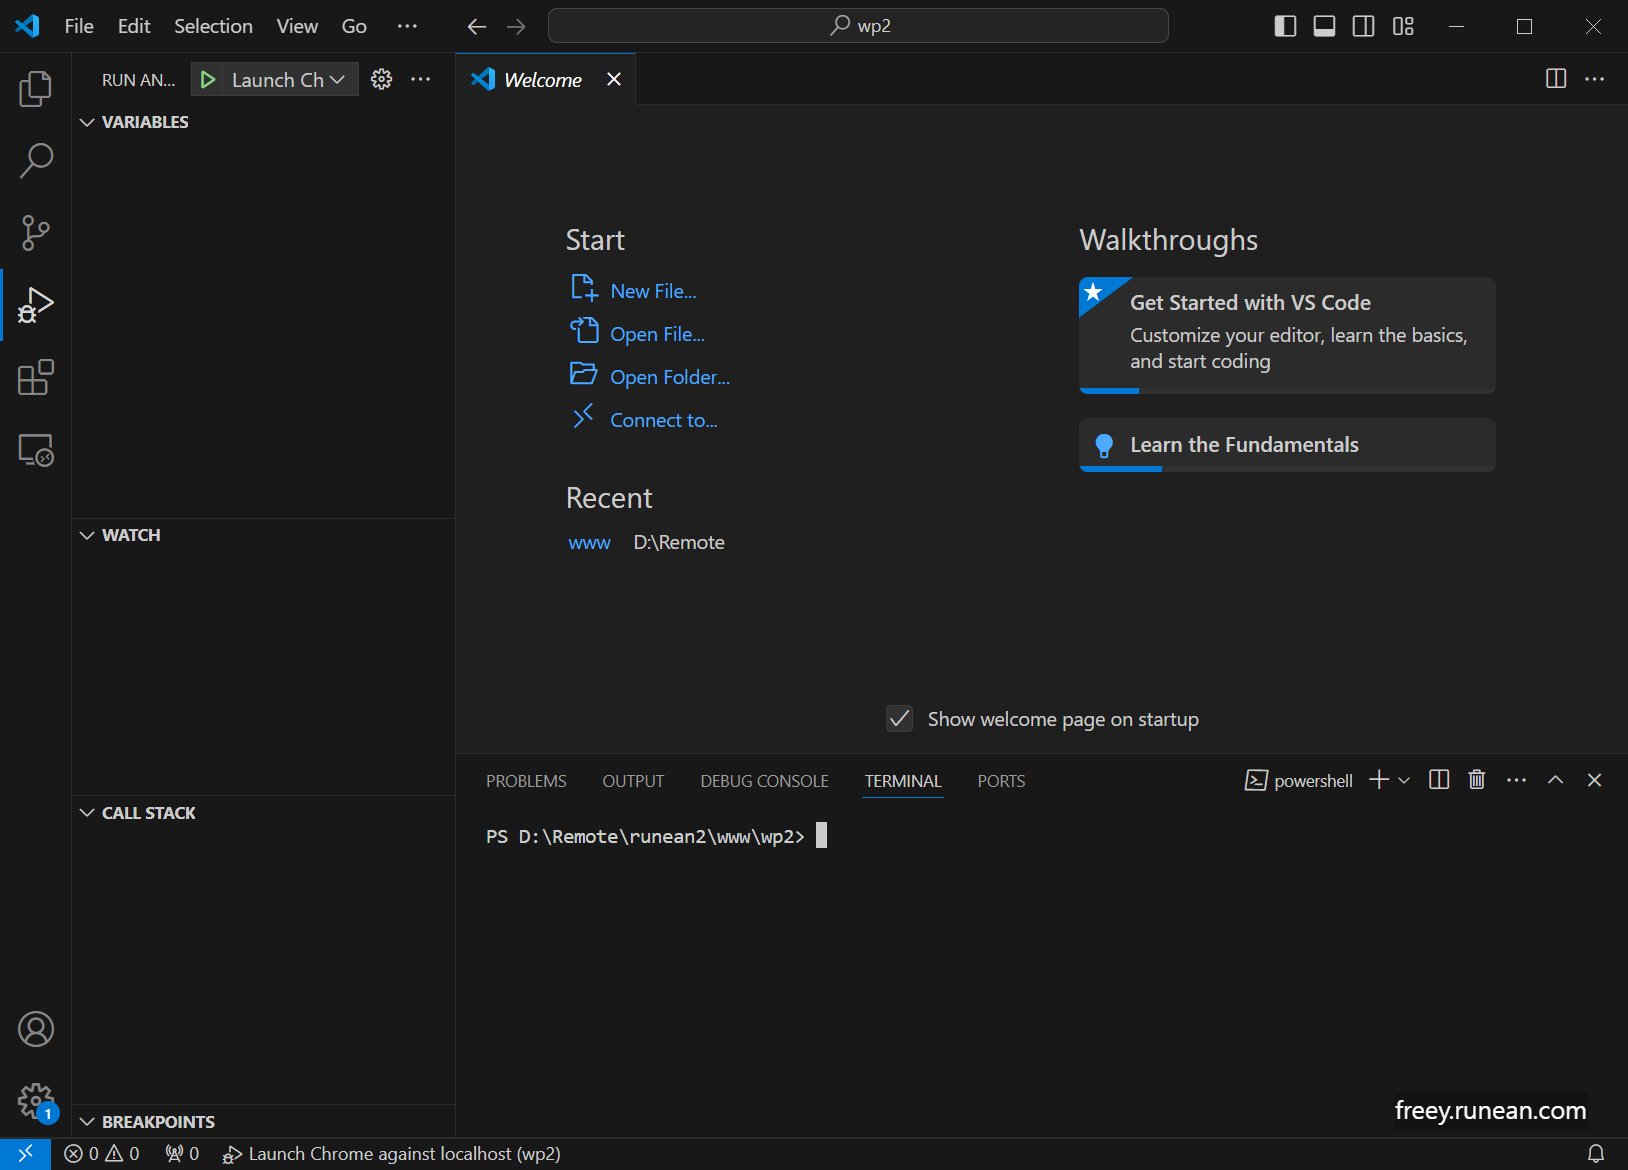This screenshot has width=1628, height=1170.
Task: Open the Launch Chrome configuration dropdown
Action: point(288,80)
